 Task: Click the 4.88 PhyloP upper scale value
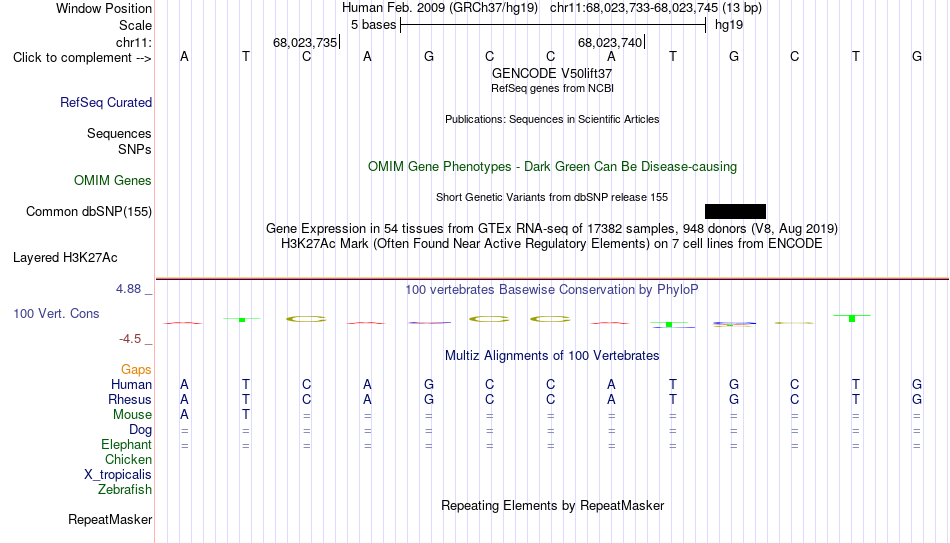(128, 289)
